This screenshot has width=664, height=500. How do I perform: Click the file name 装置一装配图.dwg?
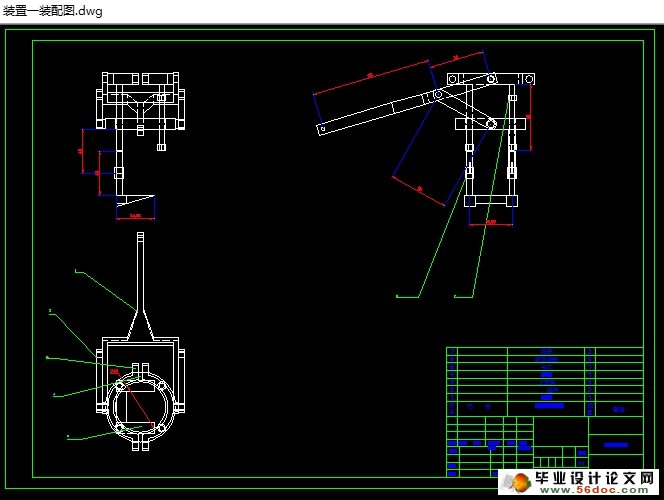53,10
